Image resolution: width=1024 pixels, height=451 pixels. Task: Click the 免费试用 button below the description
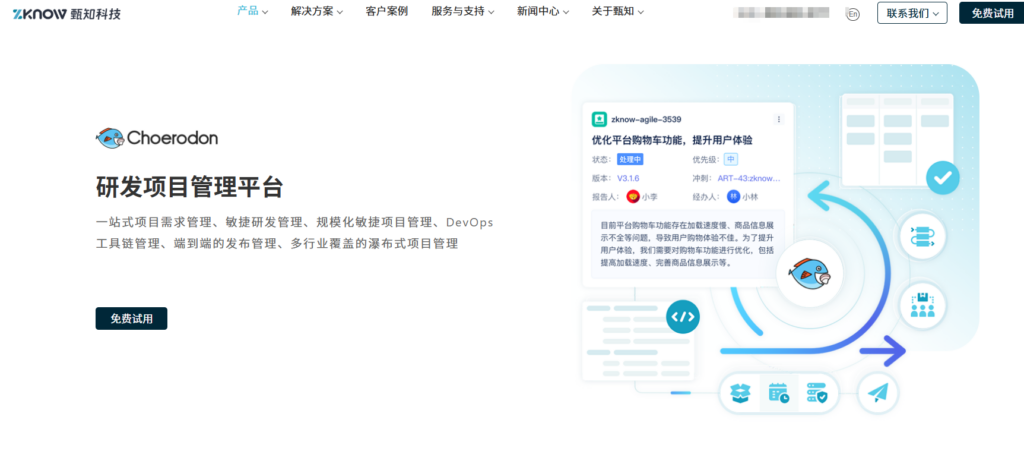[x=131, y=318]
